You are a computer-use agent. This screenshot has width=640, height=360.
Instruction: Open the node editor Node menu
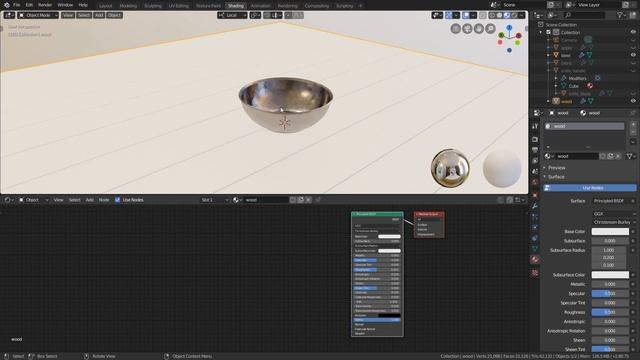pos(104,200)
